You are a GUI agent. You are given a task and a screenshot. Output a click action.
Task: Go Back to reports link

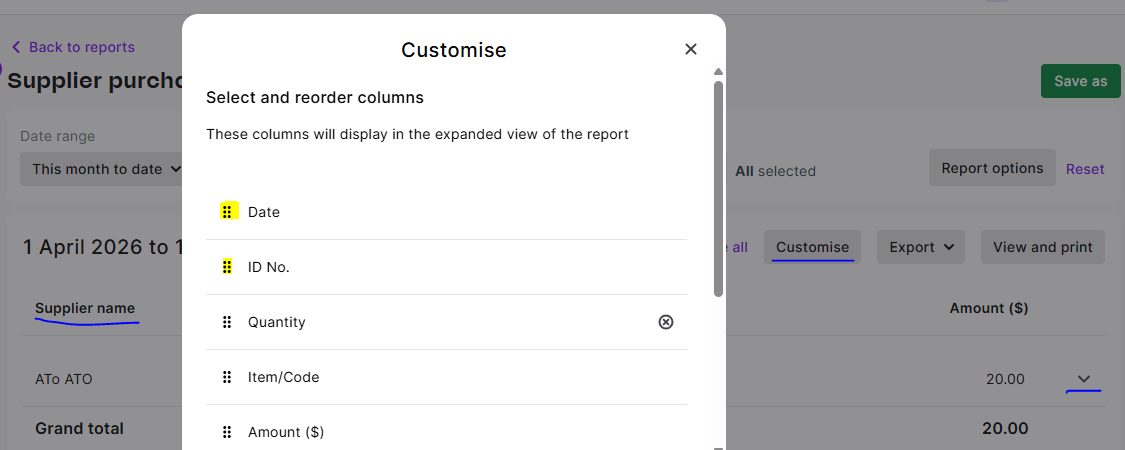point(82,47)
